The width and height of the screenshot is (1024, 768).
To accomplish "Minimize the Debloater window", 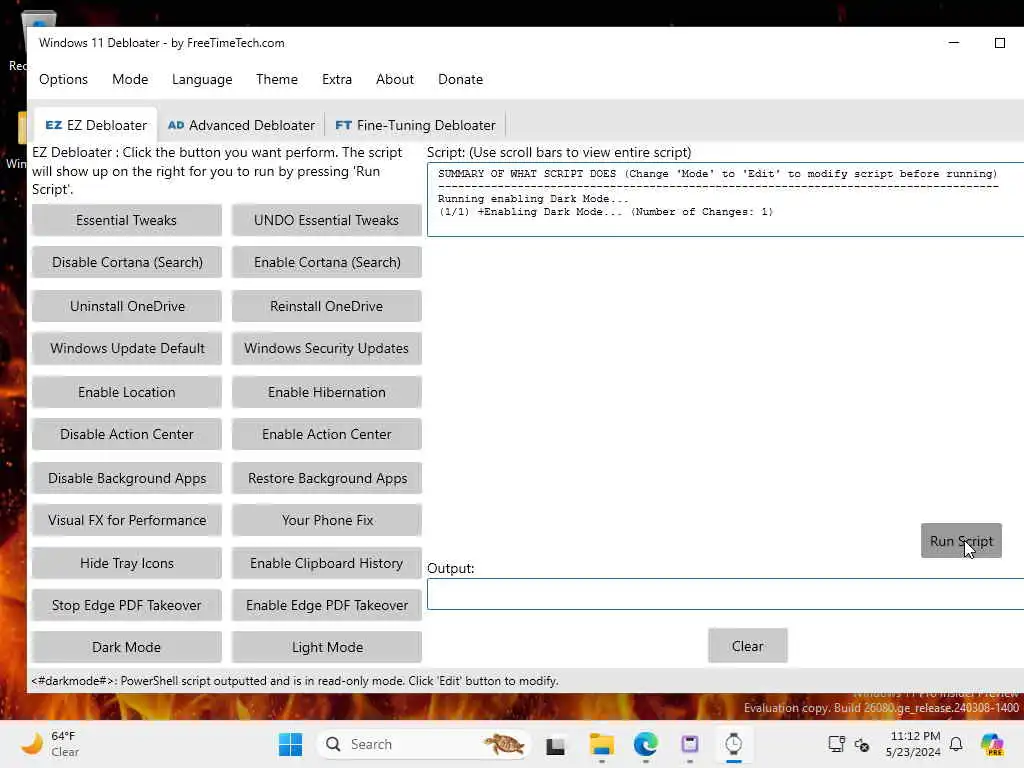I will [x=954, y=42].
